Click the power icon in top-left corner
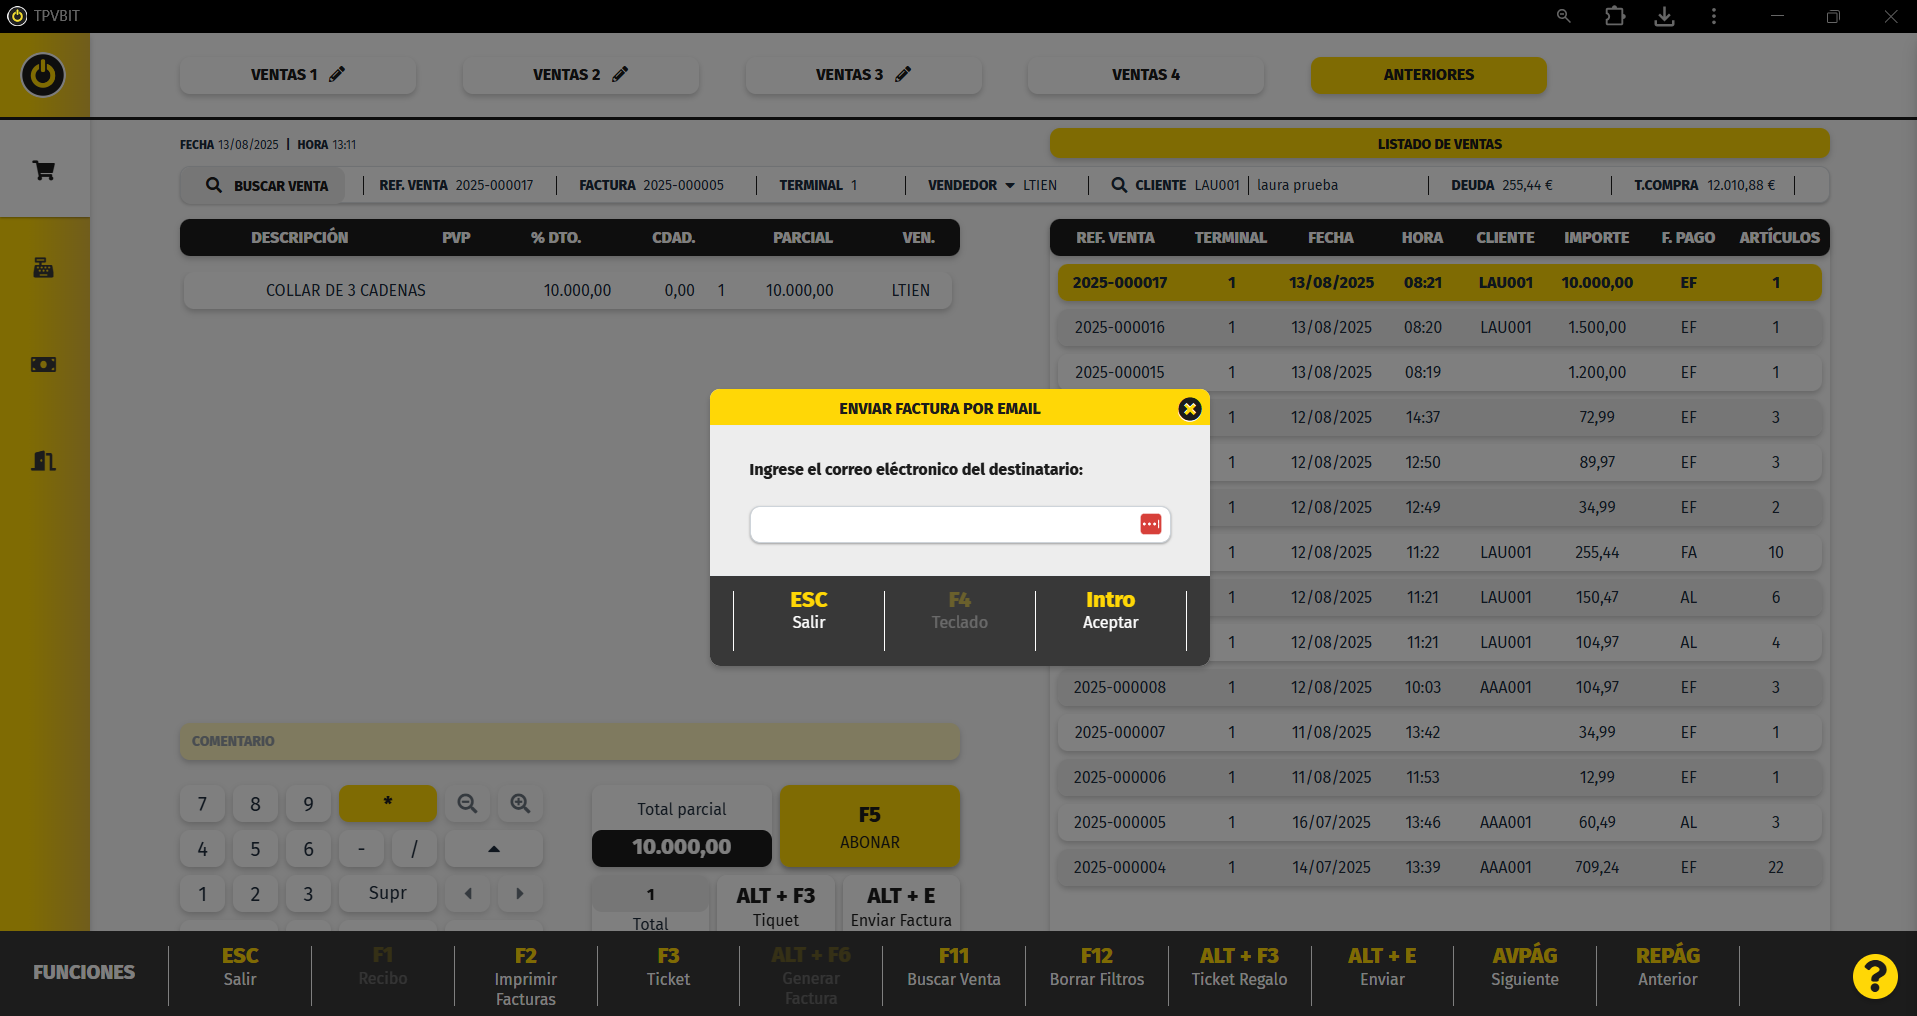 pyautogui.click(x=43, y=75)
